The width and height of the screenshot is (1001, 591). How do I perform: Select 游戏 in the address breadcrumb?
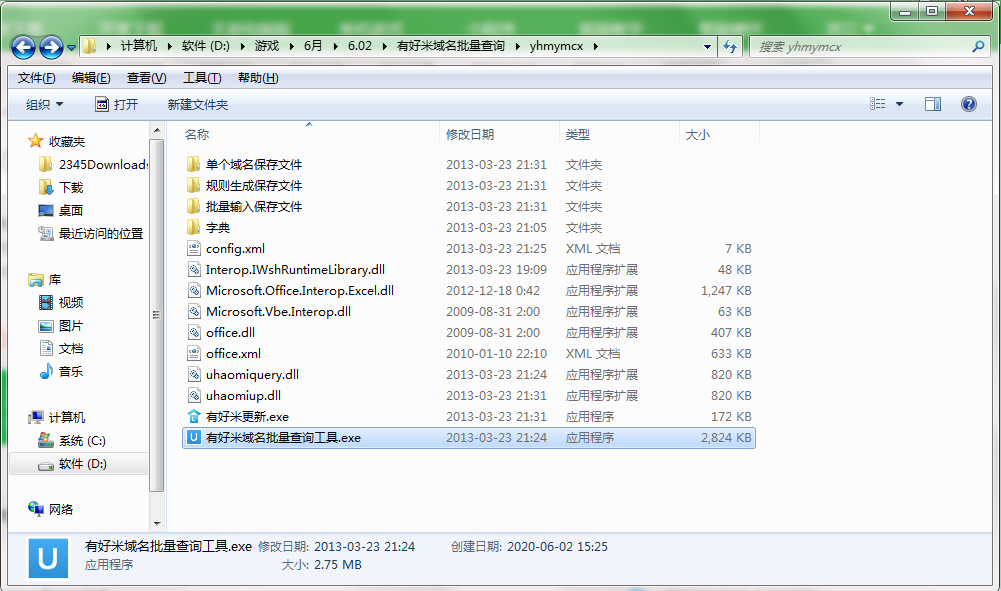tap(267, 46)
